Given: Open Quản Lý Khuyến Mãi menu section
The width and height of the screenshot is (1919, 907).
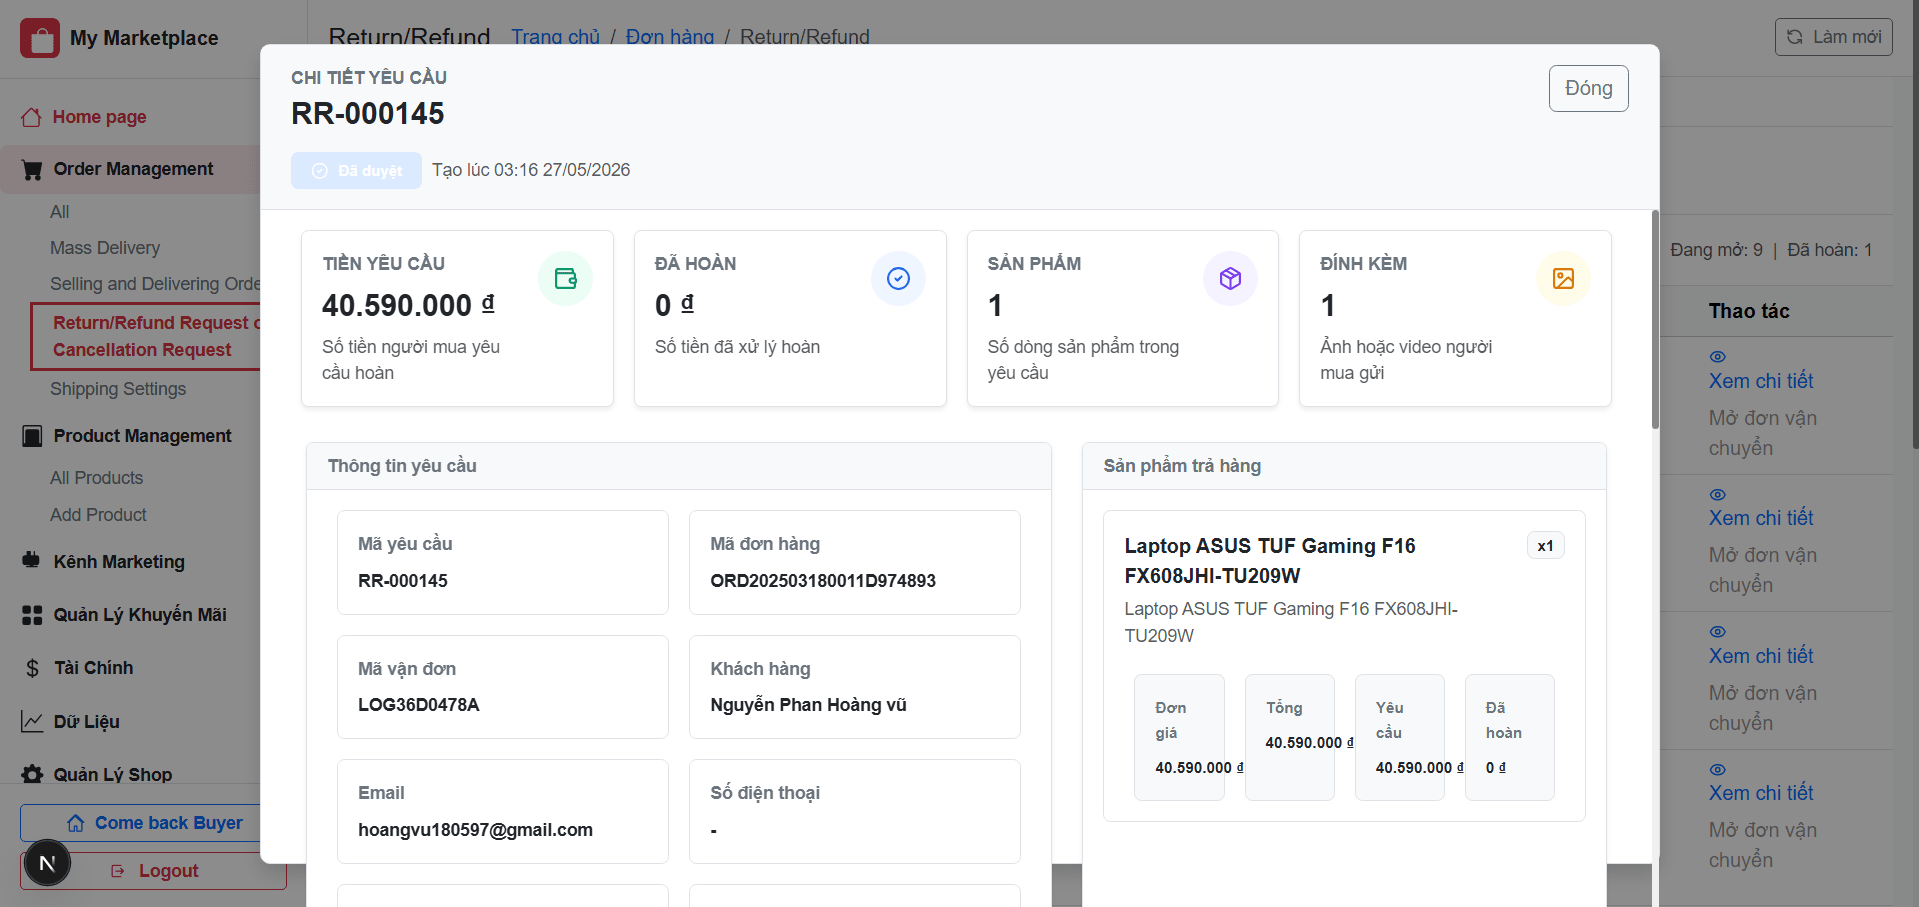Looking at the screenshot, I should point(140,615).
